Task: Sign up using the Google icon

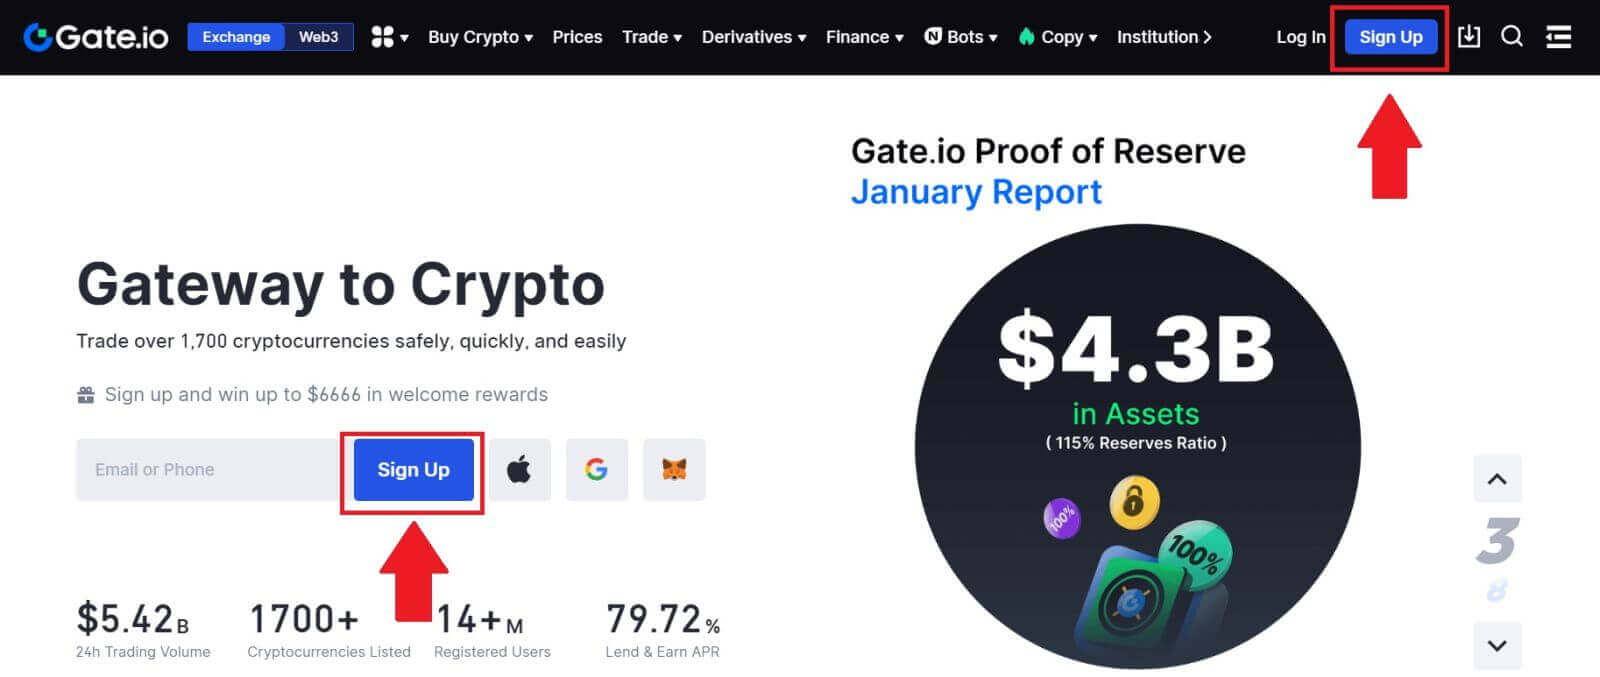Action: click(597, 469)
